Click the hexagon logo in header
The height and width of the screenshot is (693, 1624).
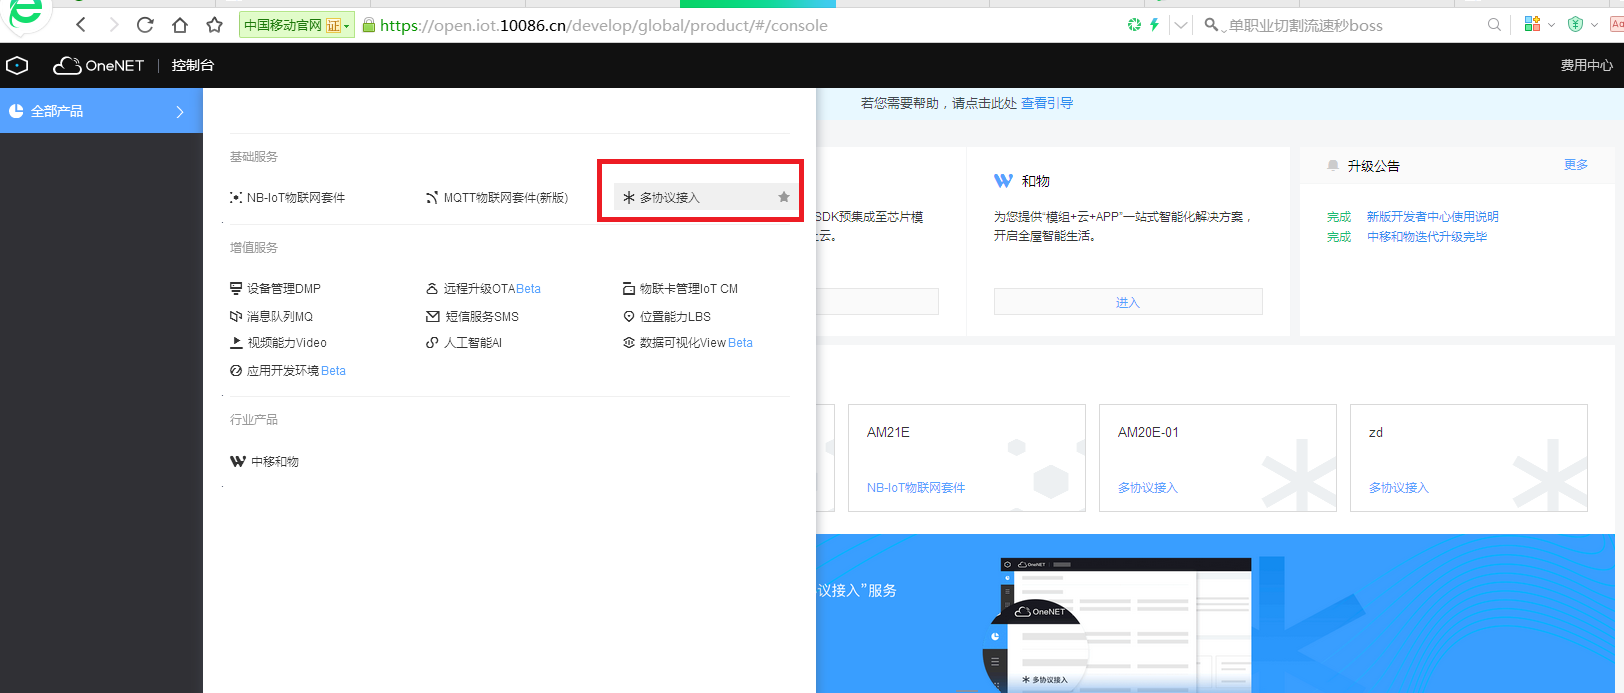click(17, 65)
